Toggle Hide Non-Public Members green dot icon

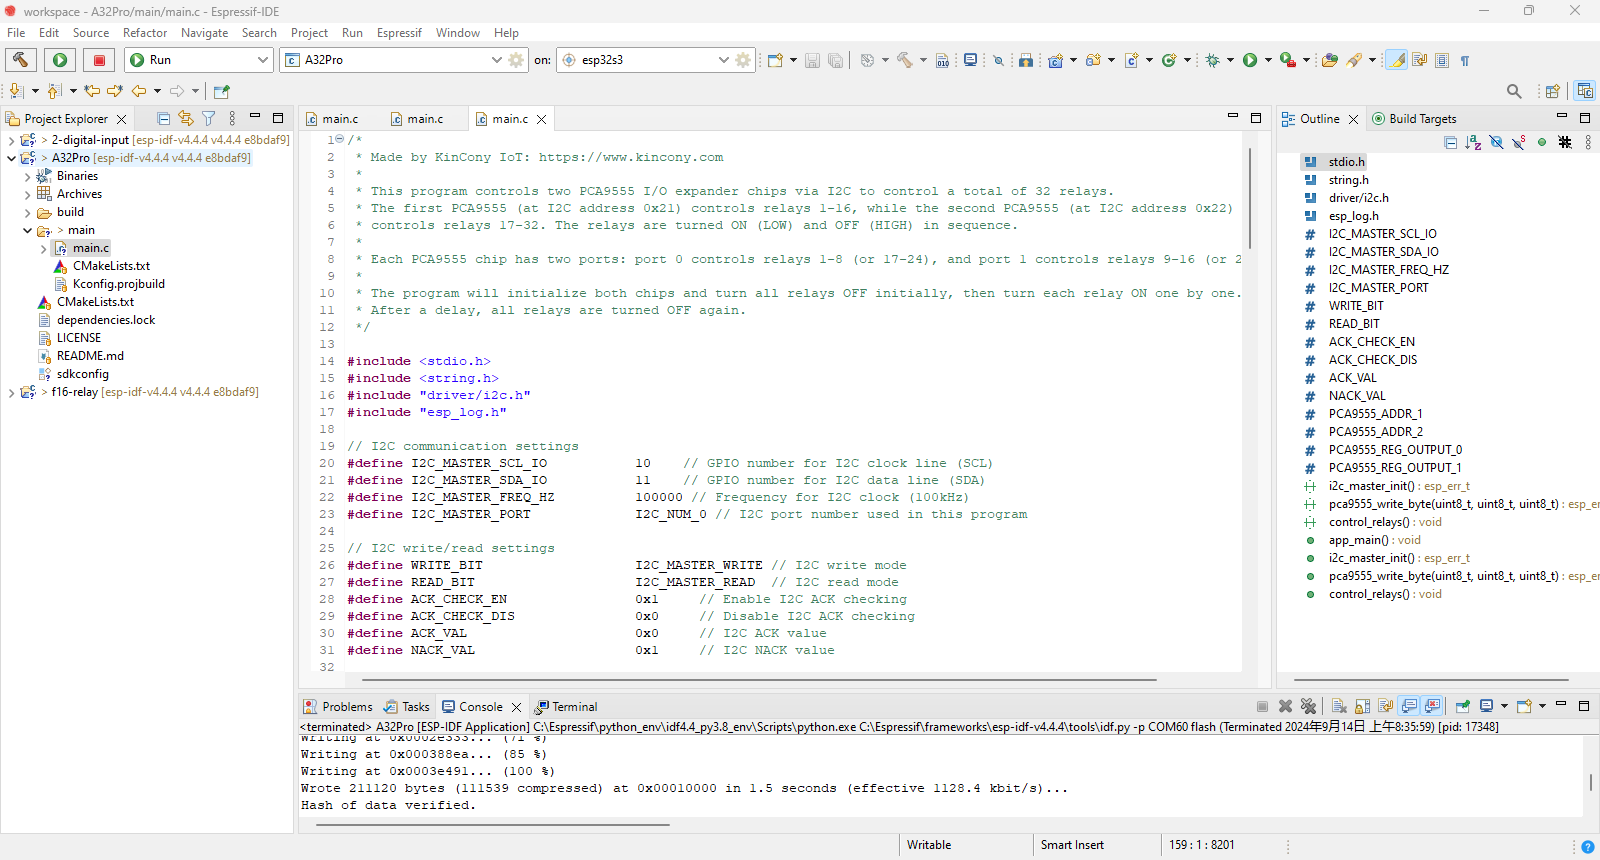click(x=1542, y=143)
